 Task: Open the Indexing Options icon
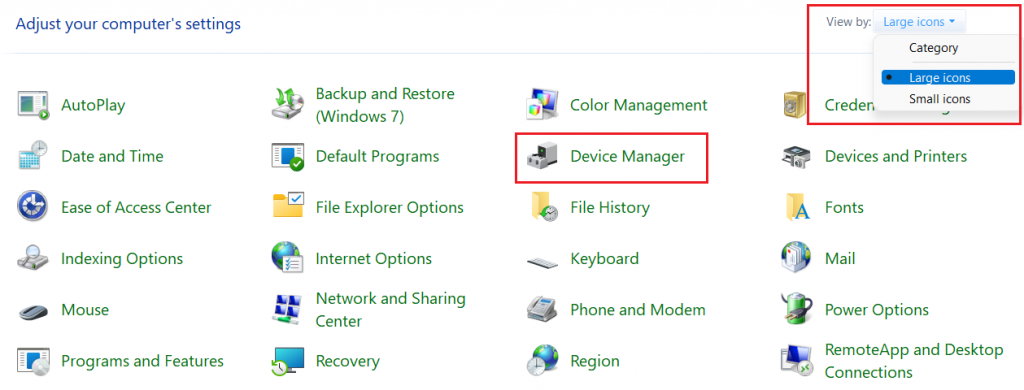click(x=33, y=259)
